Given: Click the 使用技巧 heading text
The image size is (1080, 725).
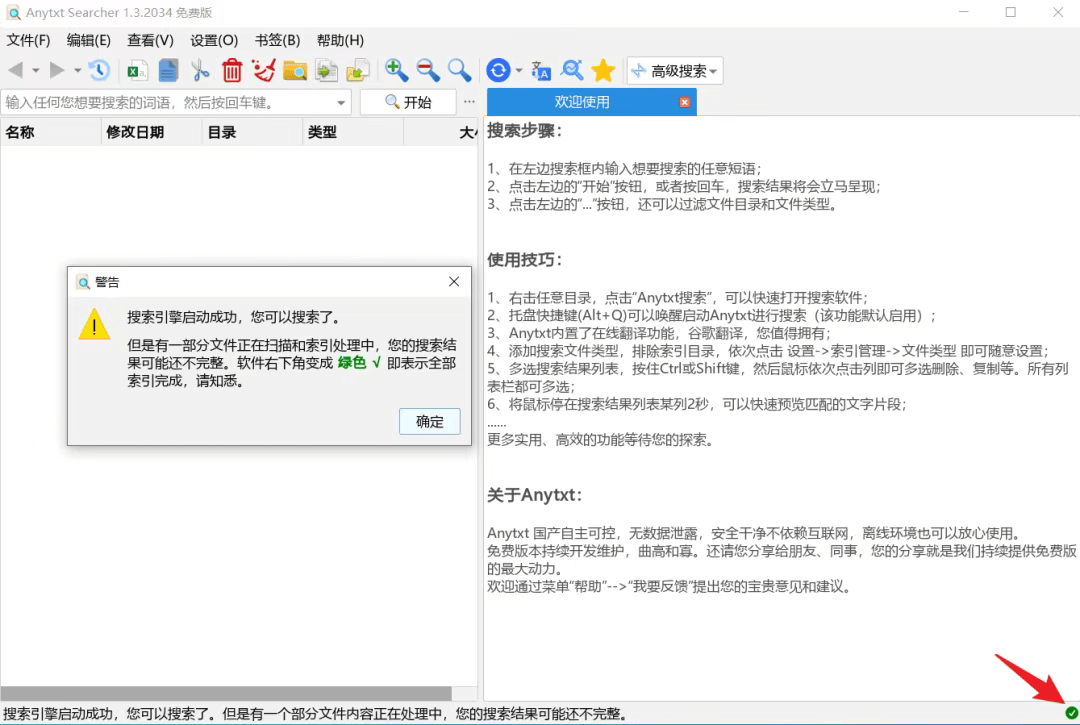Looking at the screenshot, I should tap(524, 260).
